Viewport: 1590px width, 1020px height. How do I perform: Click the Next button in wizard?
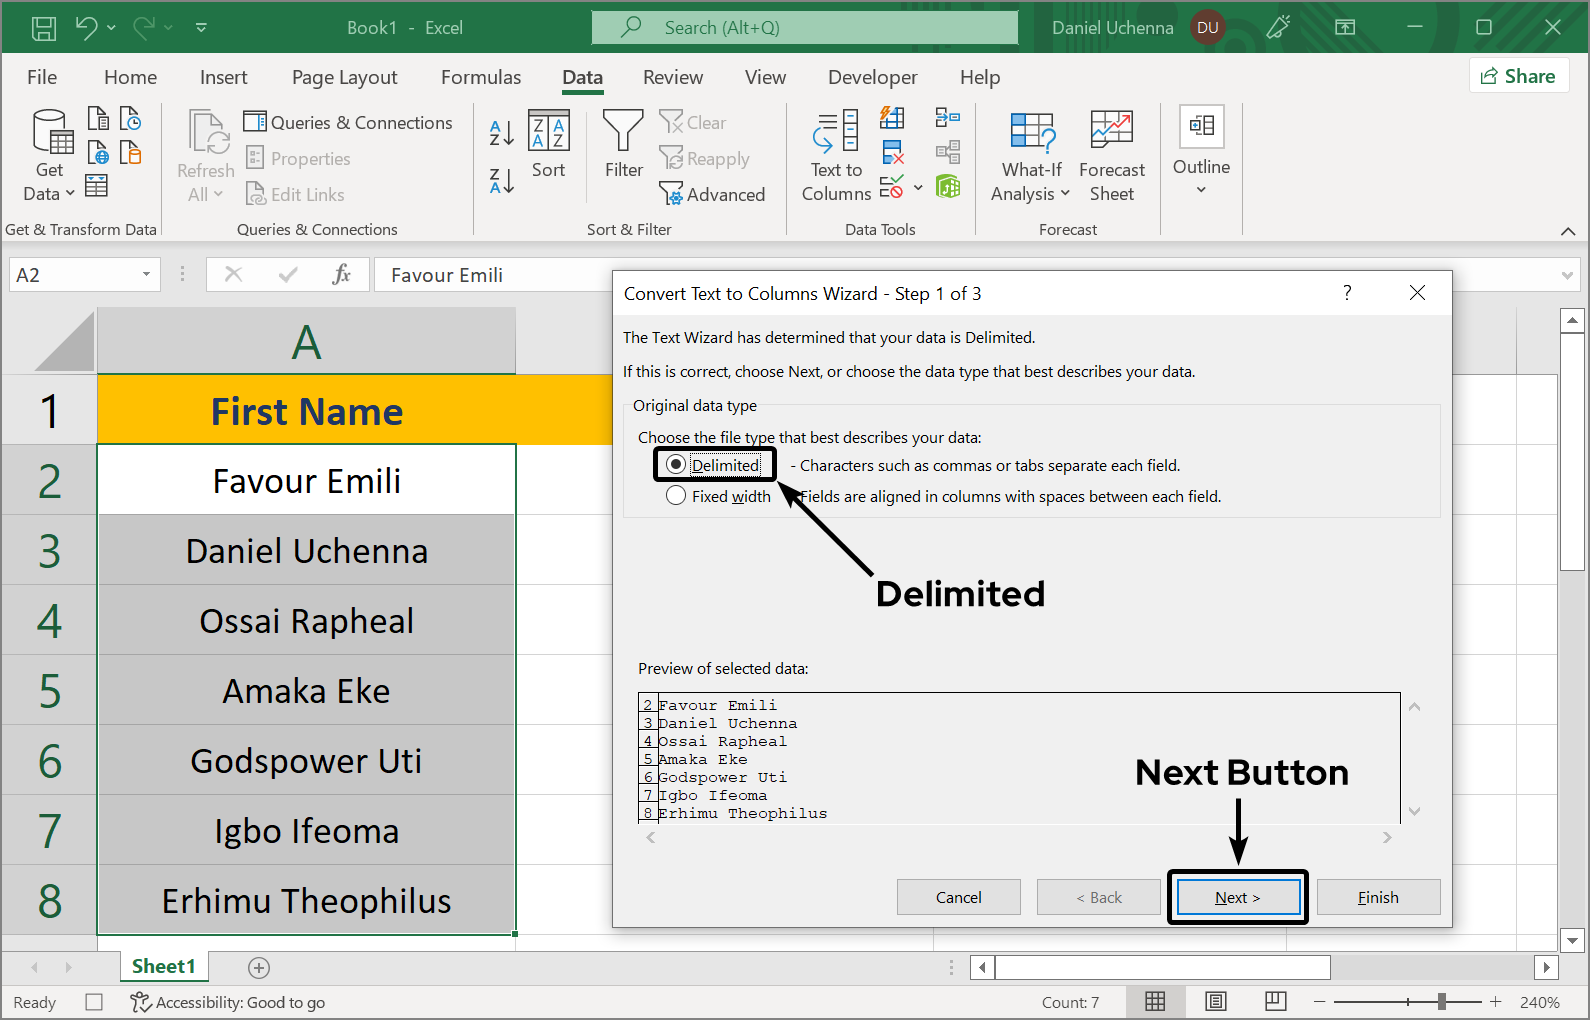(x=1238, y=897)
